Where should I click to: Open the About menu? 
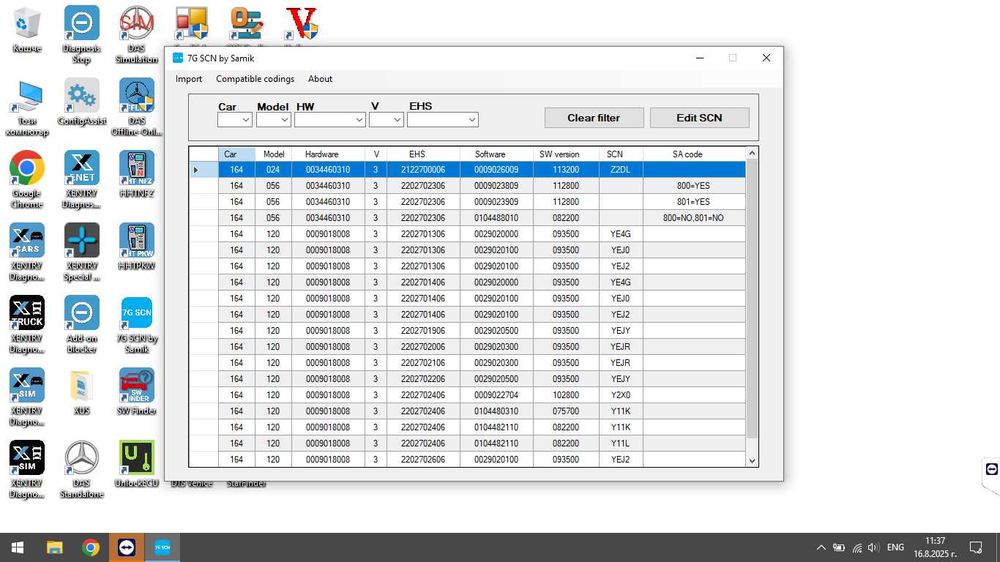pyautogui.click(x=320, y=78)
